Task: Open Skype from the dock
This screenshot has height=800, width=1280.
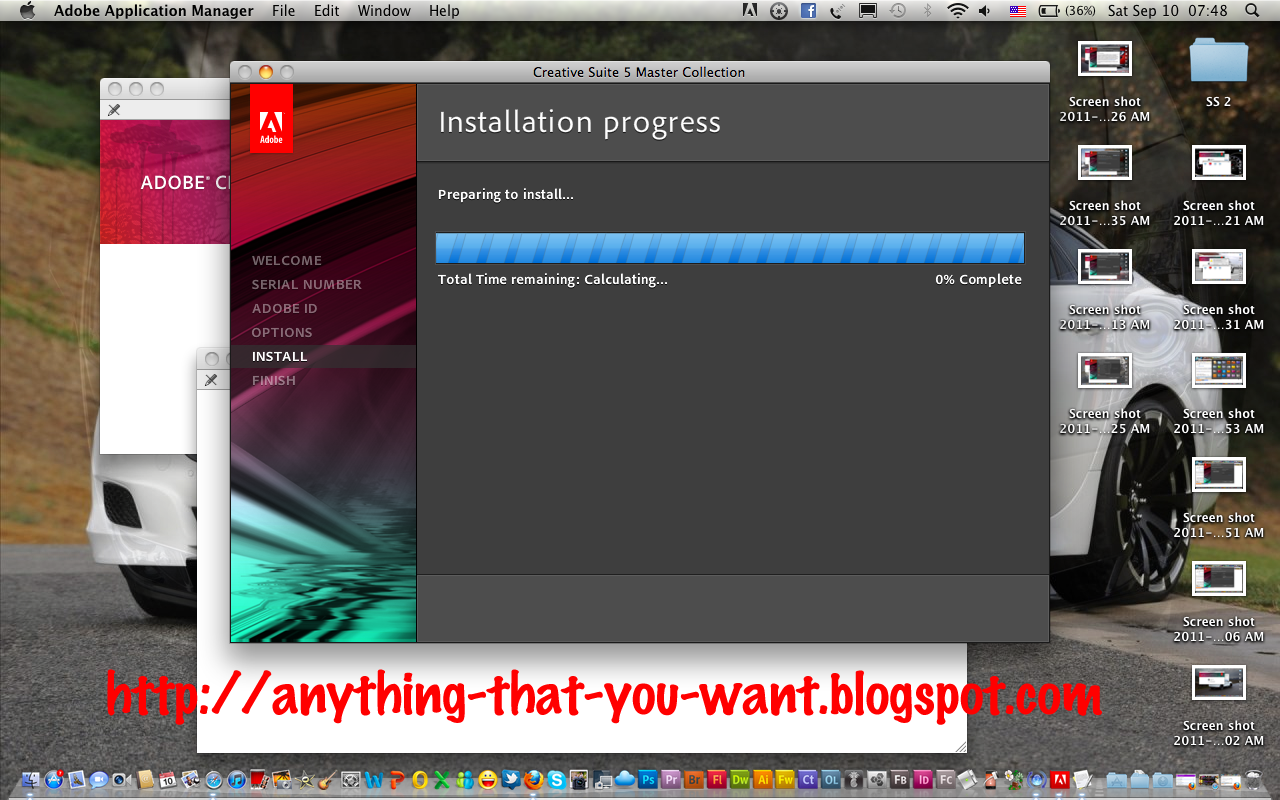Action: pos(556,780)
